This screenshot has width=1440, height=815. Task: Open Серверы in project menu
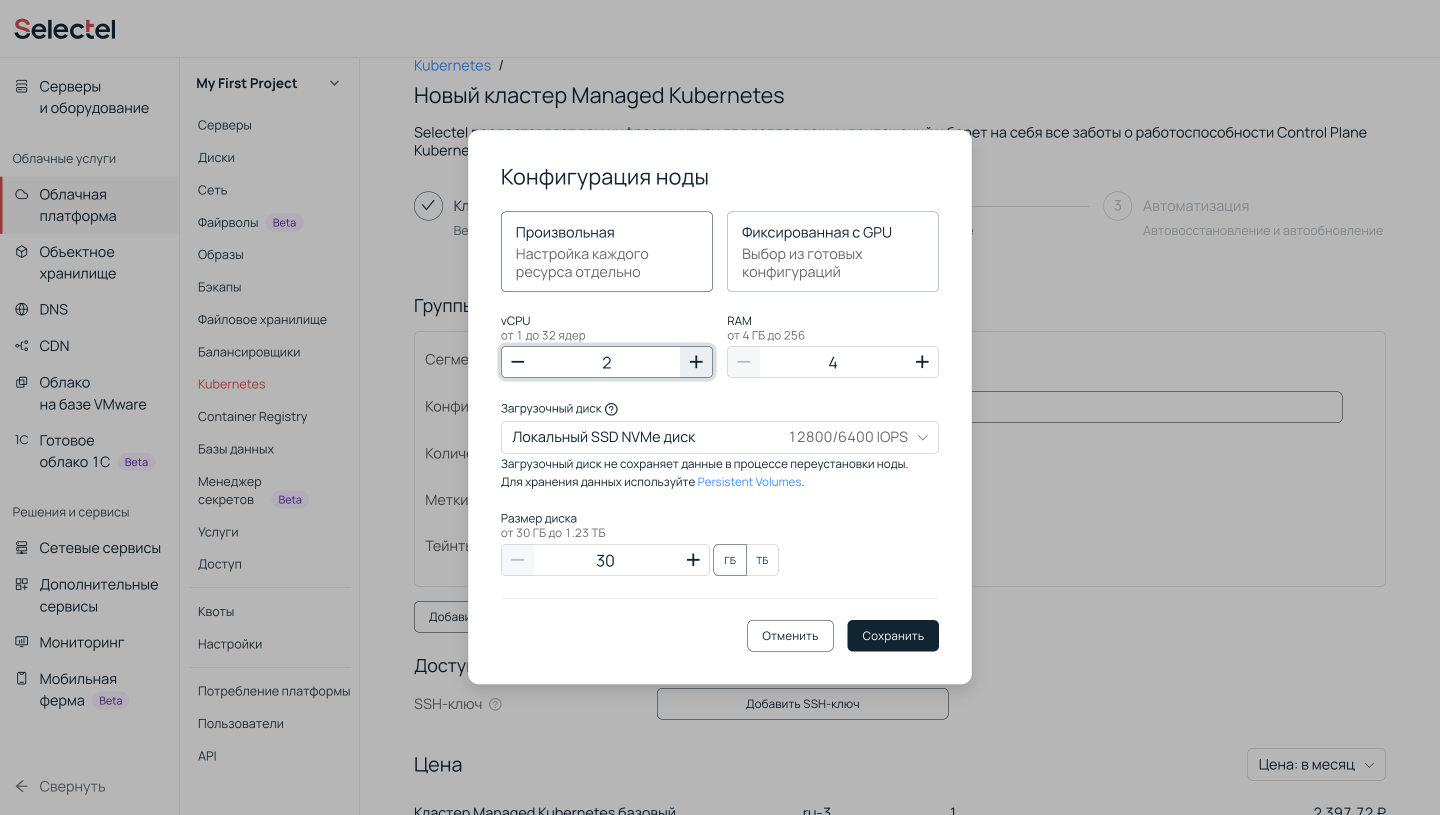click(225, 125)
